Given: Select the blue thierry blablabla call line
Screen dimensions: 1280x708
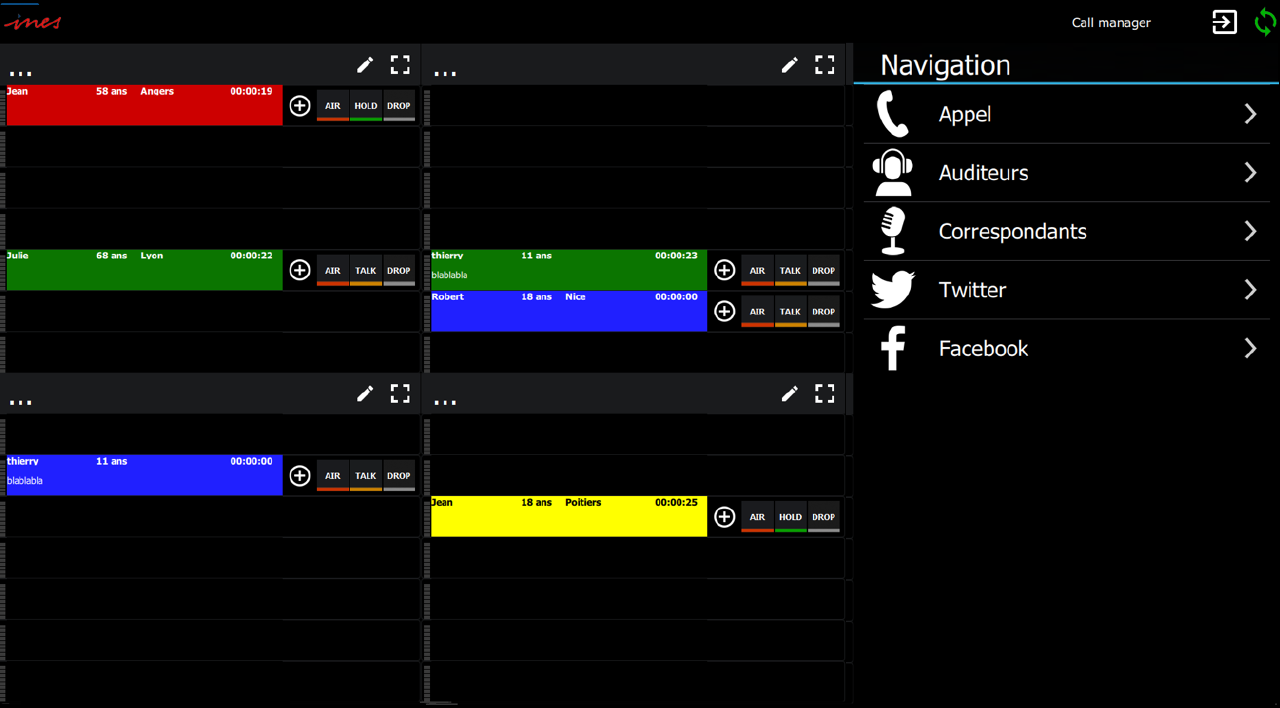Looking at the screenshot, I should (x=144, y=475).
